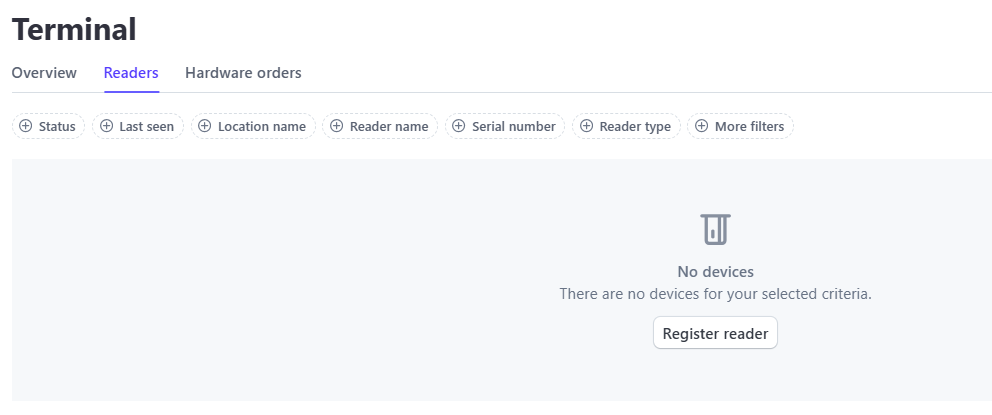Expand the Location name filter label

[262, 127]
